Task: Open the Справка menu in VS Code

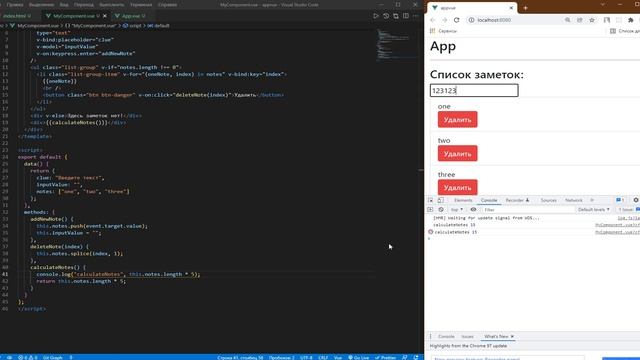Action: [x=167, y=5]
